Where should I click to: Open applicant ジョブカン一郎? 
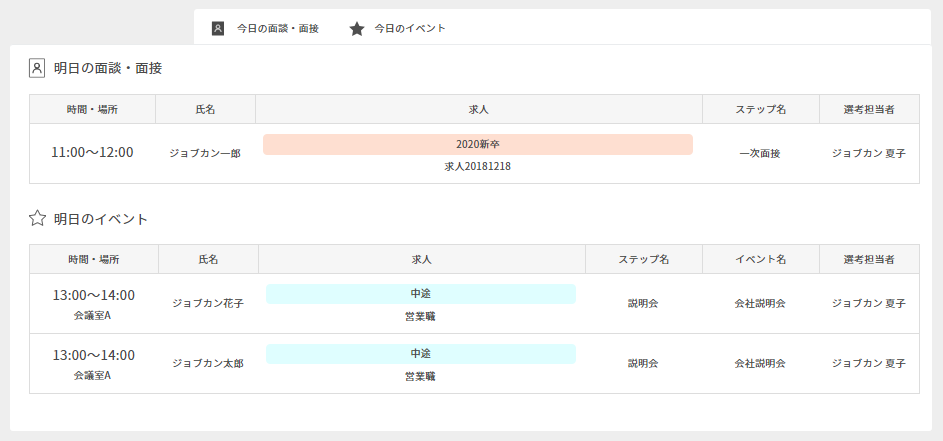[205, 153]
